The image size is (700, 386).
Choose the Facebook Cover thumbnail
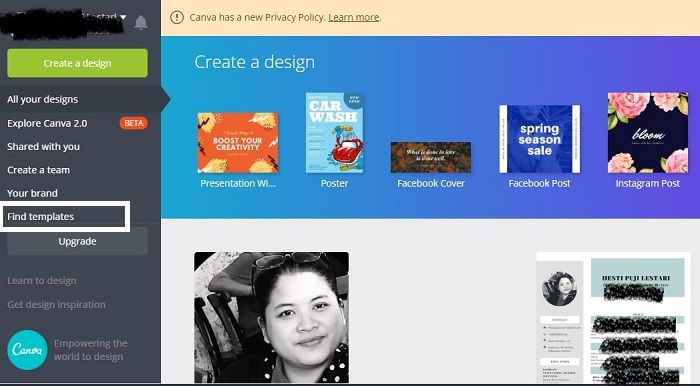click(431, 157)
